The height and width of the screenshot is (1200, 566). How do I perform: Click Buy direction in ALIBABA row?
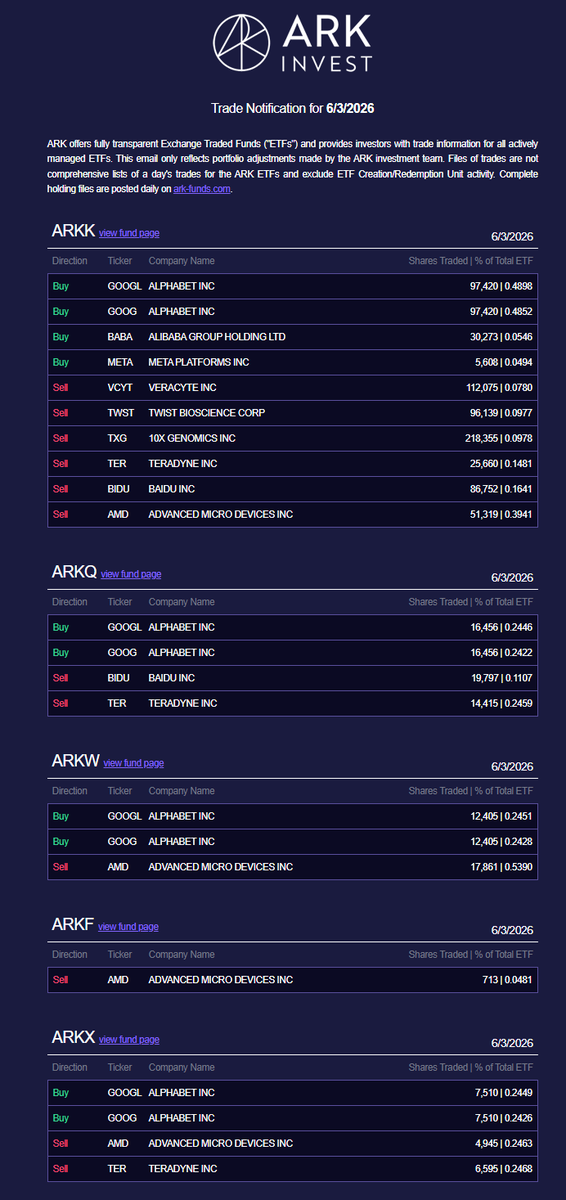(60, 337)
